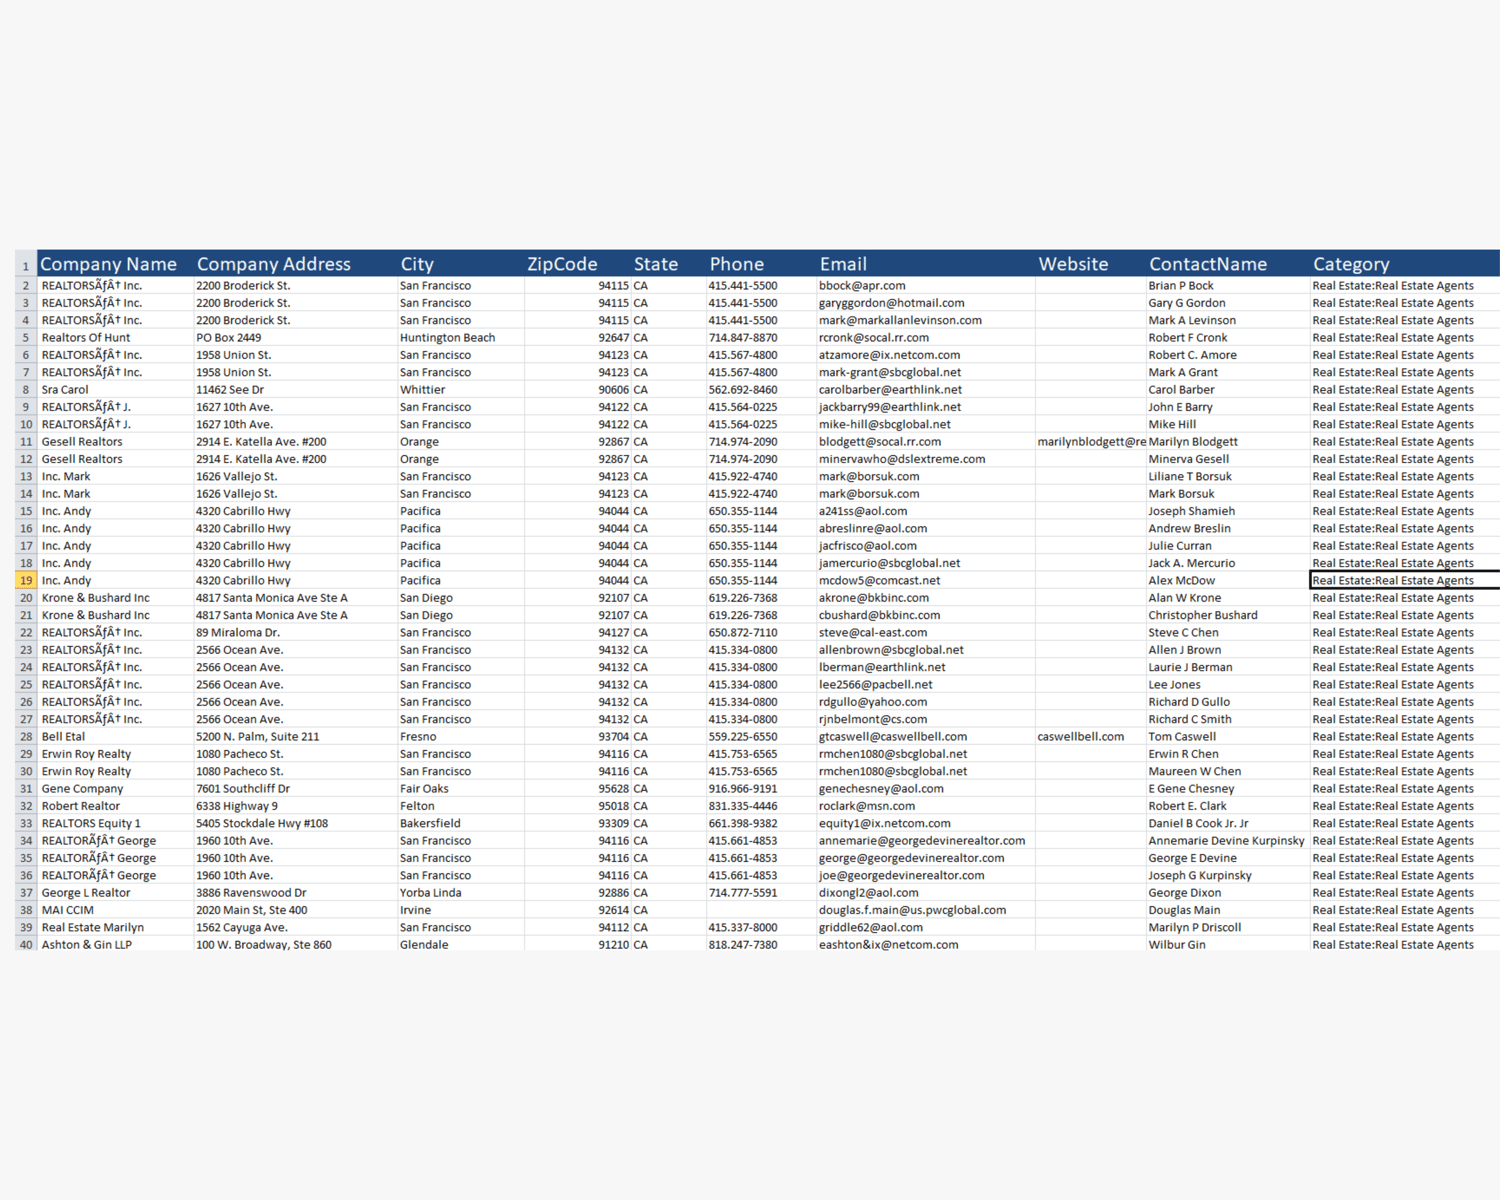Click contact 'Christopher Bushard'
The height and width of the screenshot is (1200, 1500).
click(1228, 615)
